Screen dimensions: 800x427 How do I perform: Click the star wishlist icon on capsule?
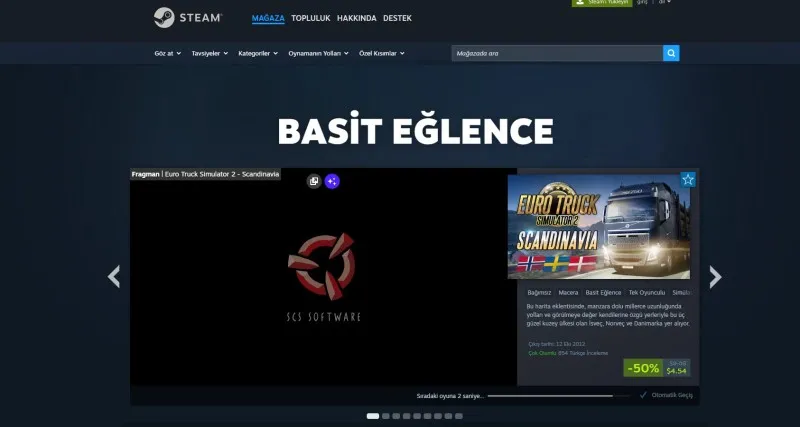coord(688,180)
